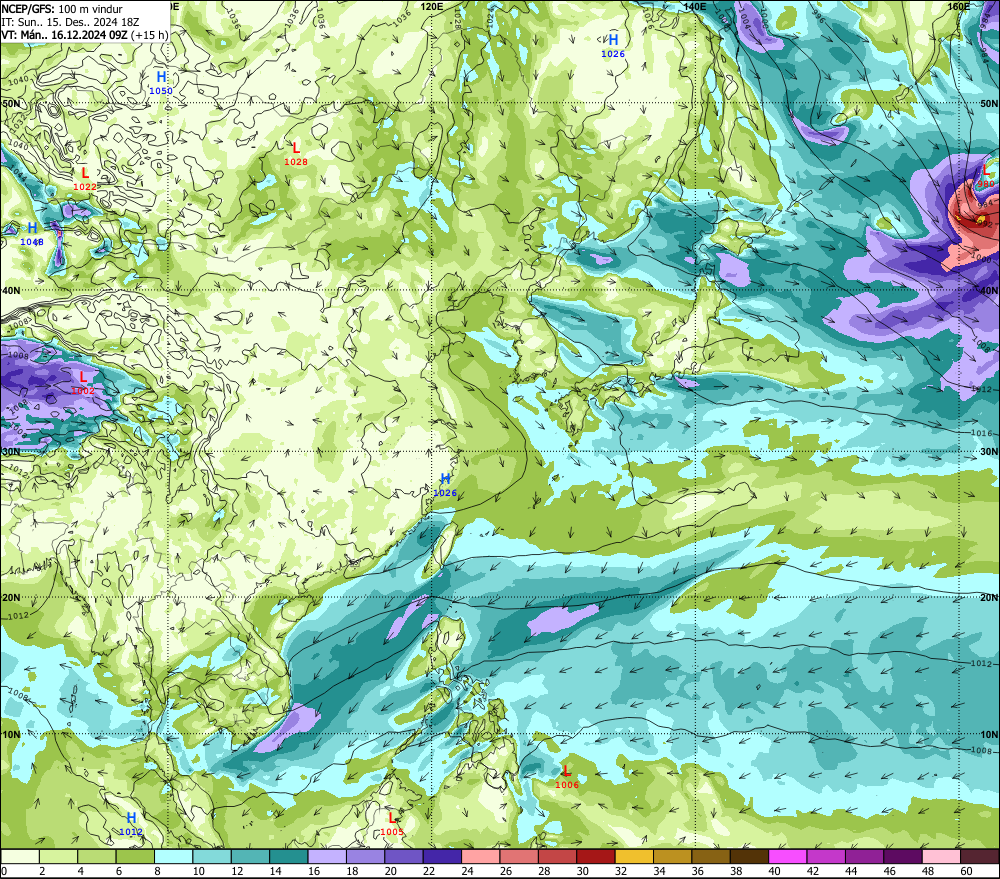The height and width of the screenshot is (879, 1000).
Task: Select the dark red 30–32 legend swatch
Action: (x=596, y=857)
